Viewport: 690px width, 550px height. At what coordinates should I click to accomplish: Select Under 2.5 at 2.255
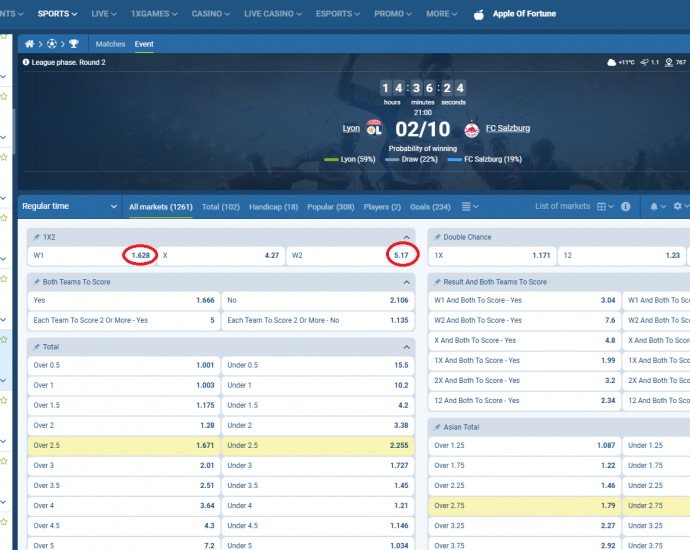(x=318, y=446)
